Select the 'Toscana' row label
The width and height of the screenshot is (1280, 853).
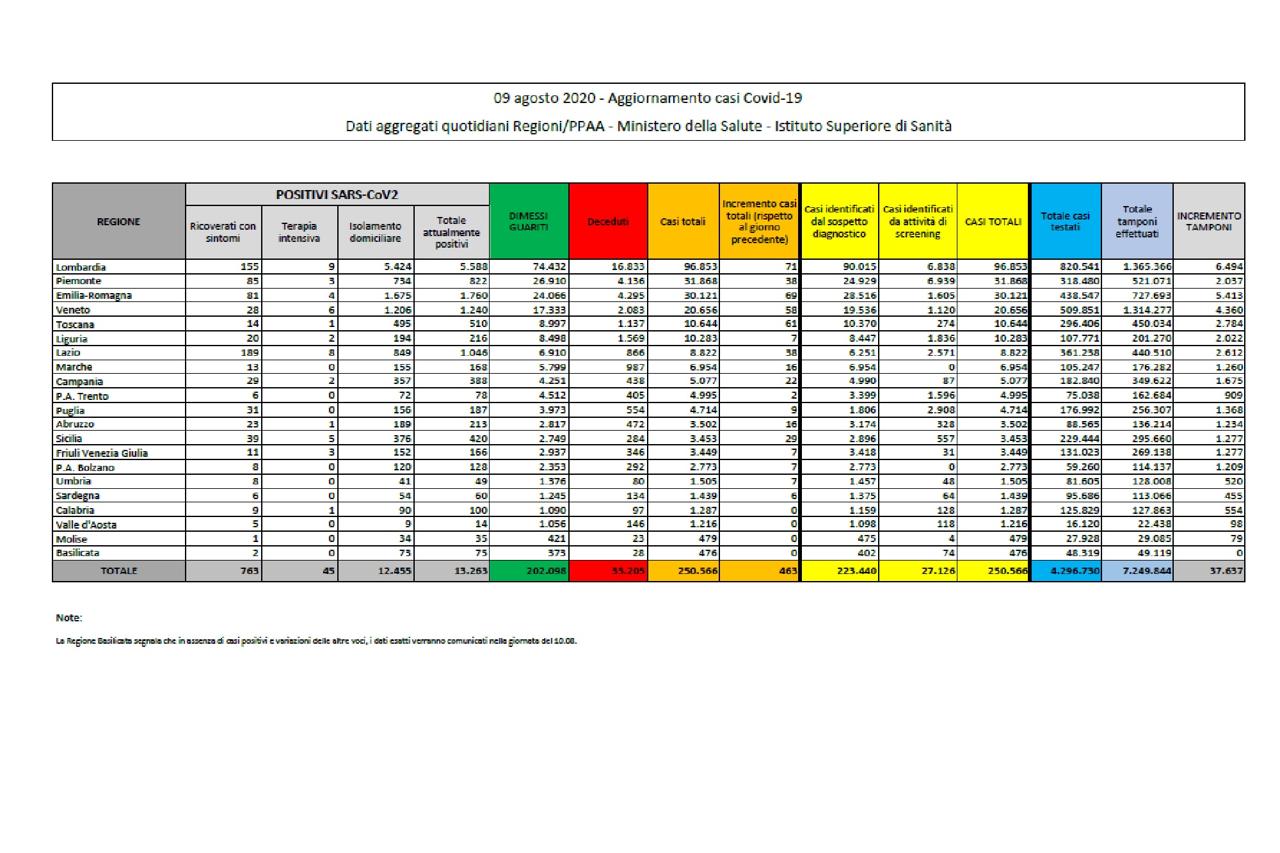77,326
